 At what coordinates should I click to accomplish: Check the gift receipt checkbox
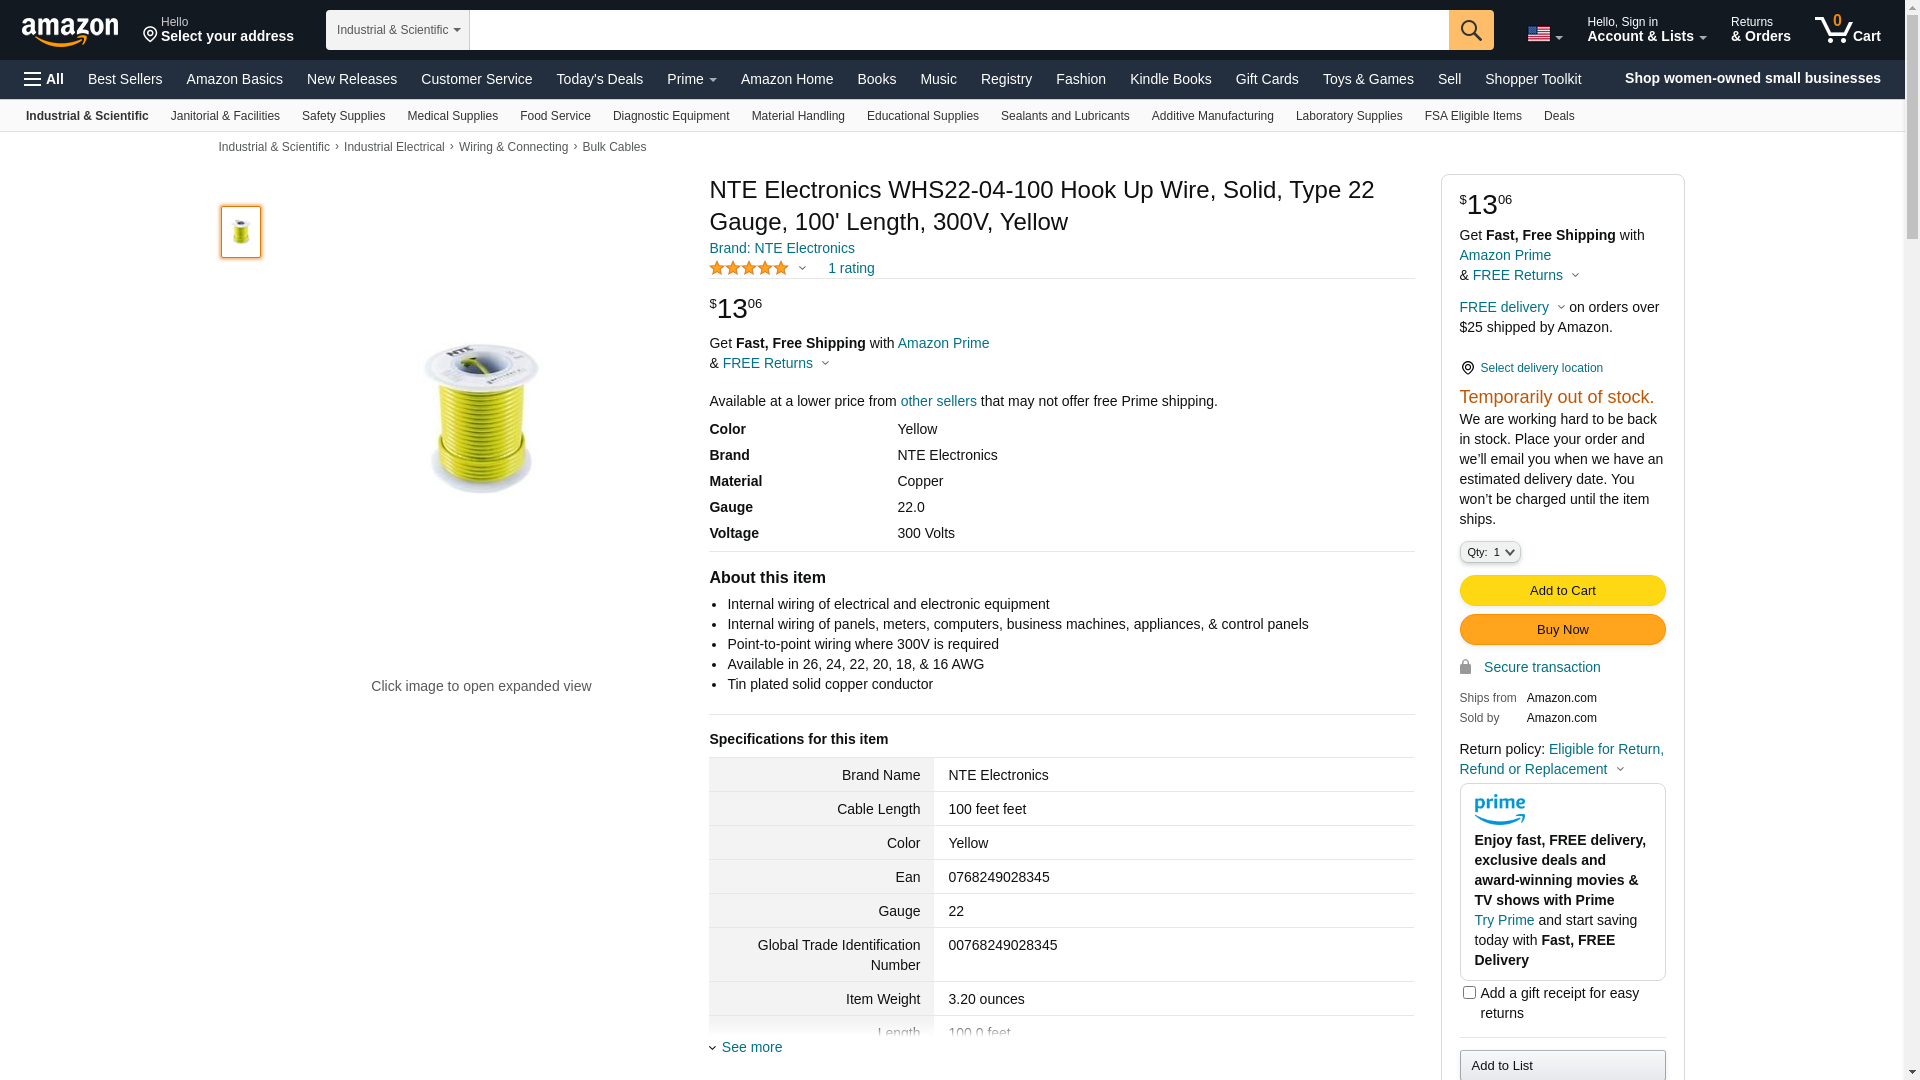(1469, 993)
